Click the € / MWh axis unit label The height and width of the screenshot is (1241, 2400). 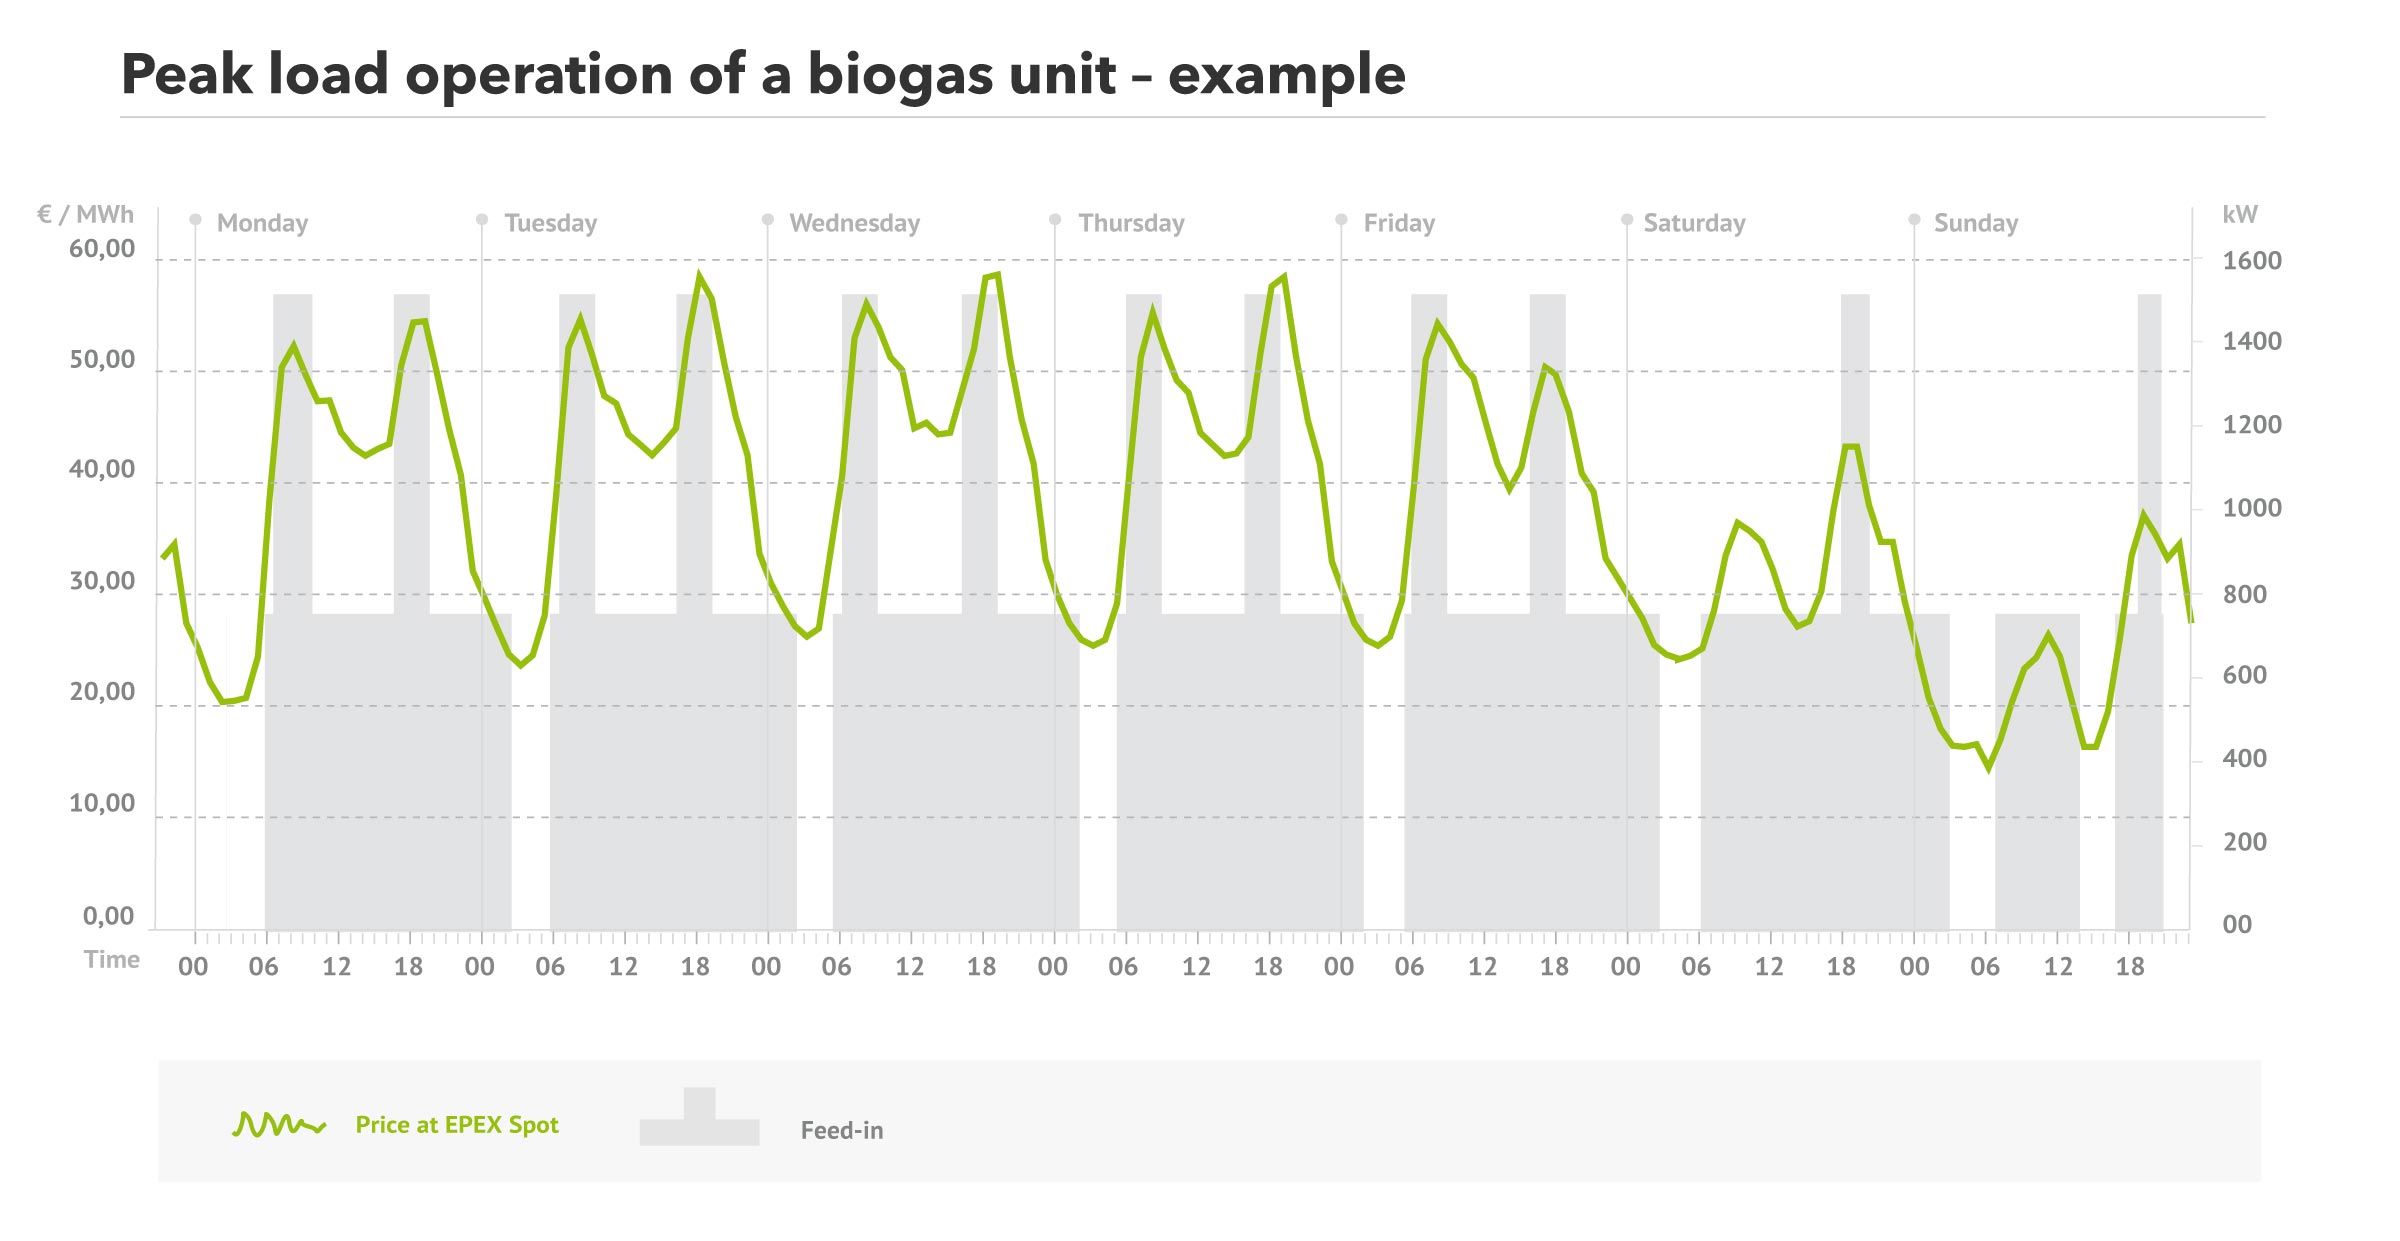coord(85,214)
